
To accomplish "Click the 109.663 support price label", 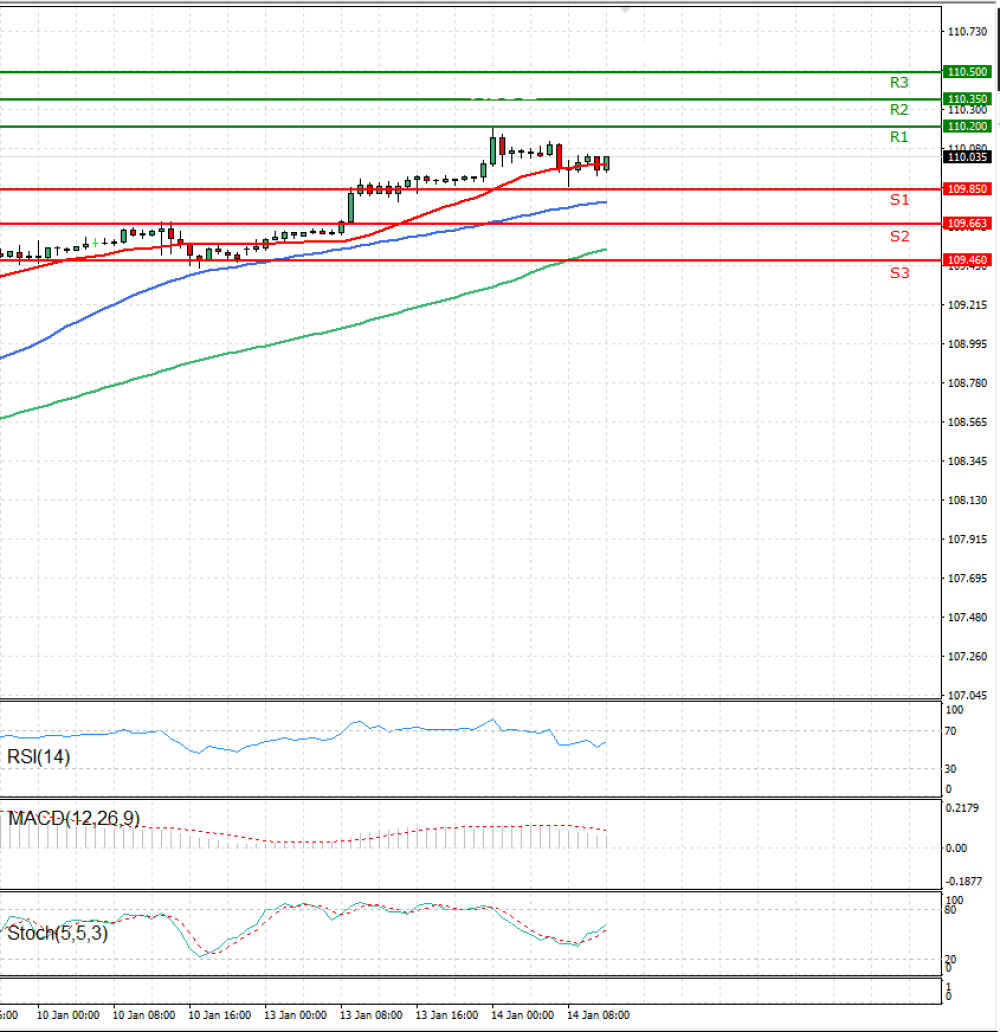I will tap(966, 224).
